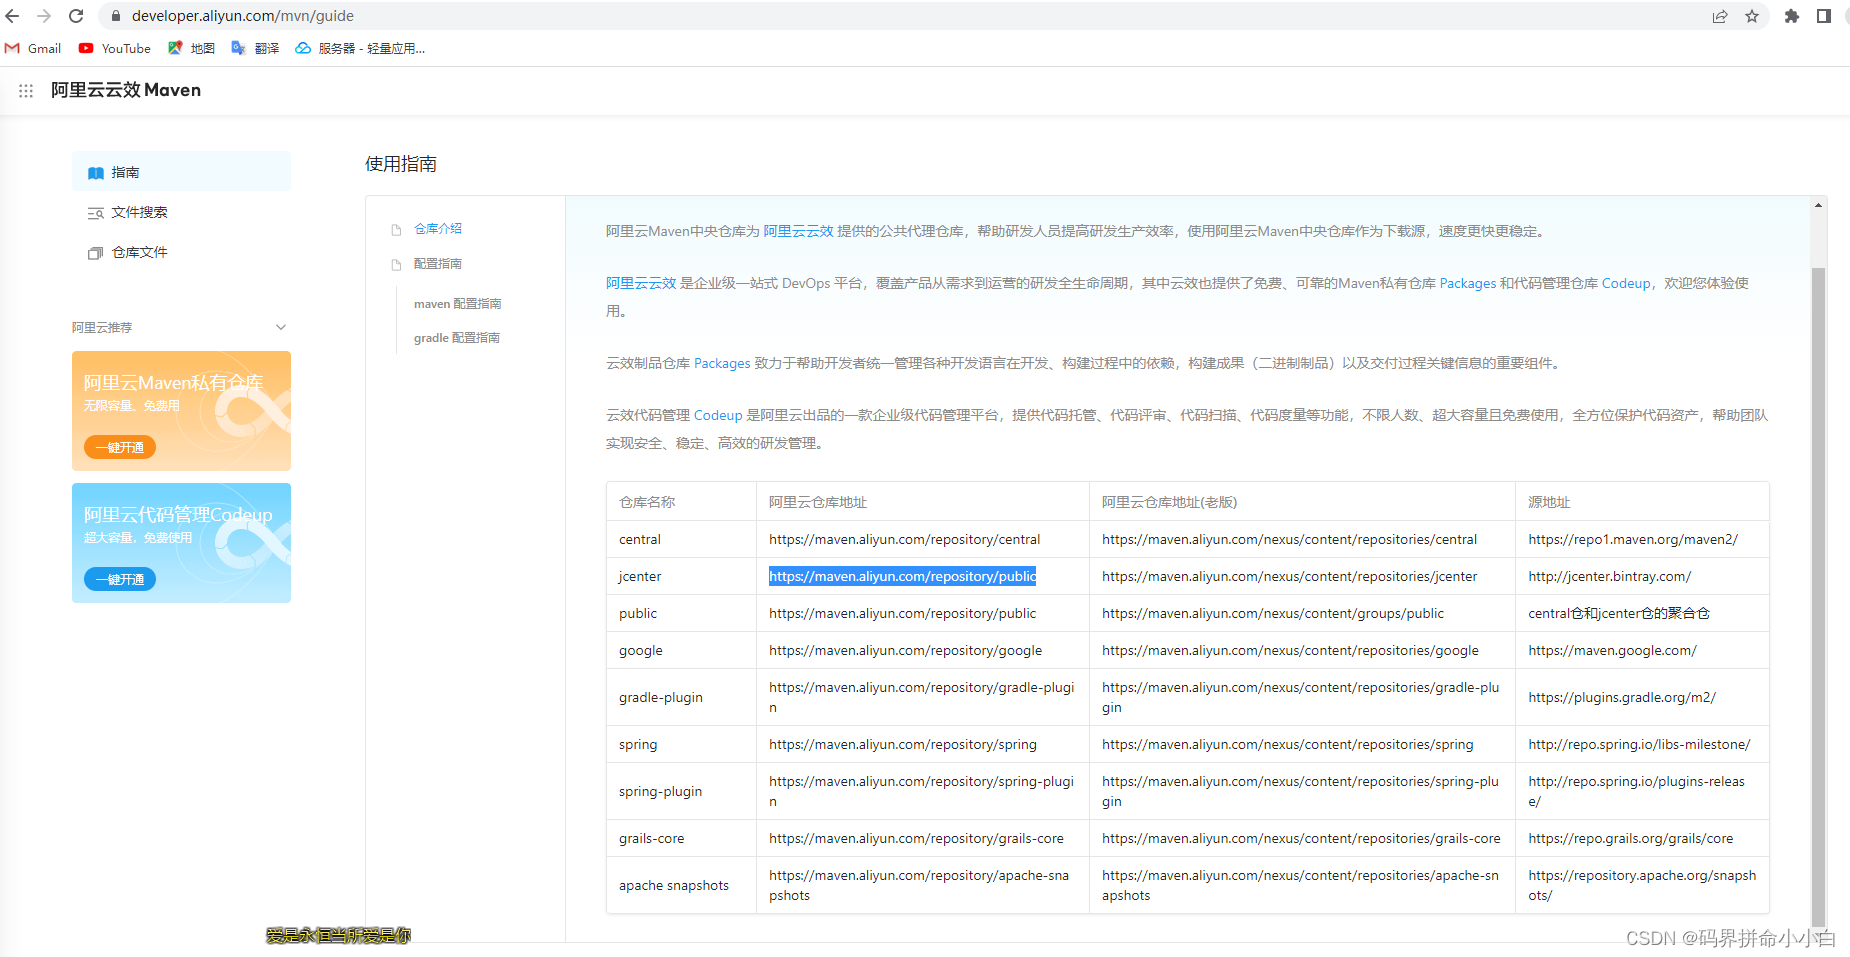Select 文件搜索 in the left sidebar

tap(181, 212)
